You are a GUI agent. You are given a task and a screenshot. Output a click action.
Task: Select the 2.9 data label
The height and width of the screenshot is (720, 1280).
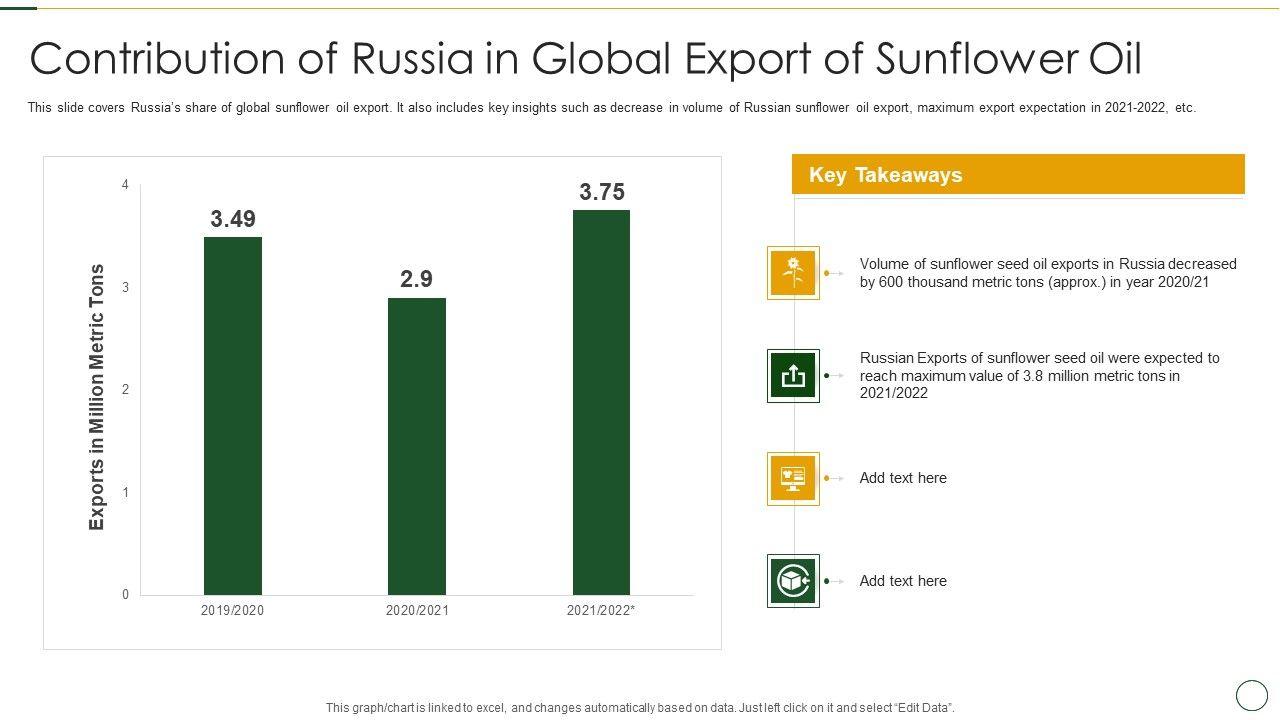pos(416,280)
